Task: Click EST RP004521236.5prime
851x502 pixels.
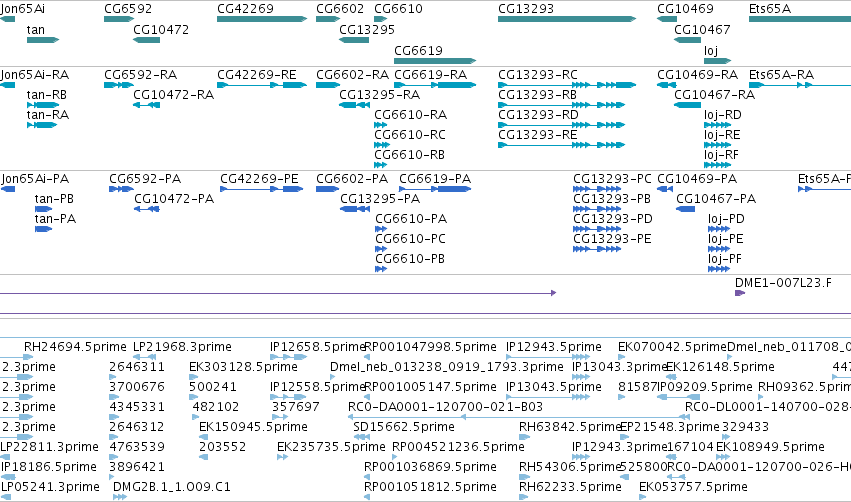Action: [458, 447]
